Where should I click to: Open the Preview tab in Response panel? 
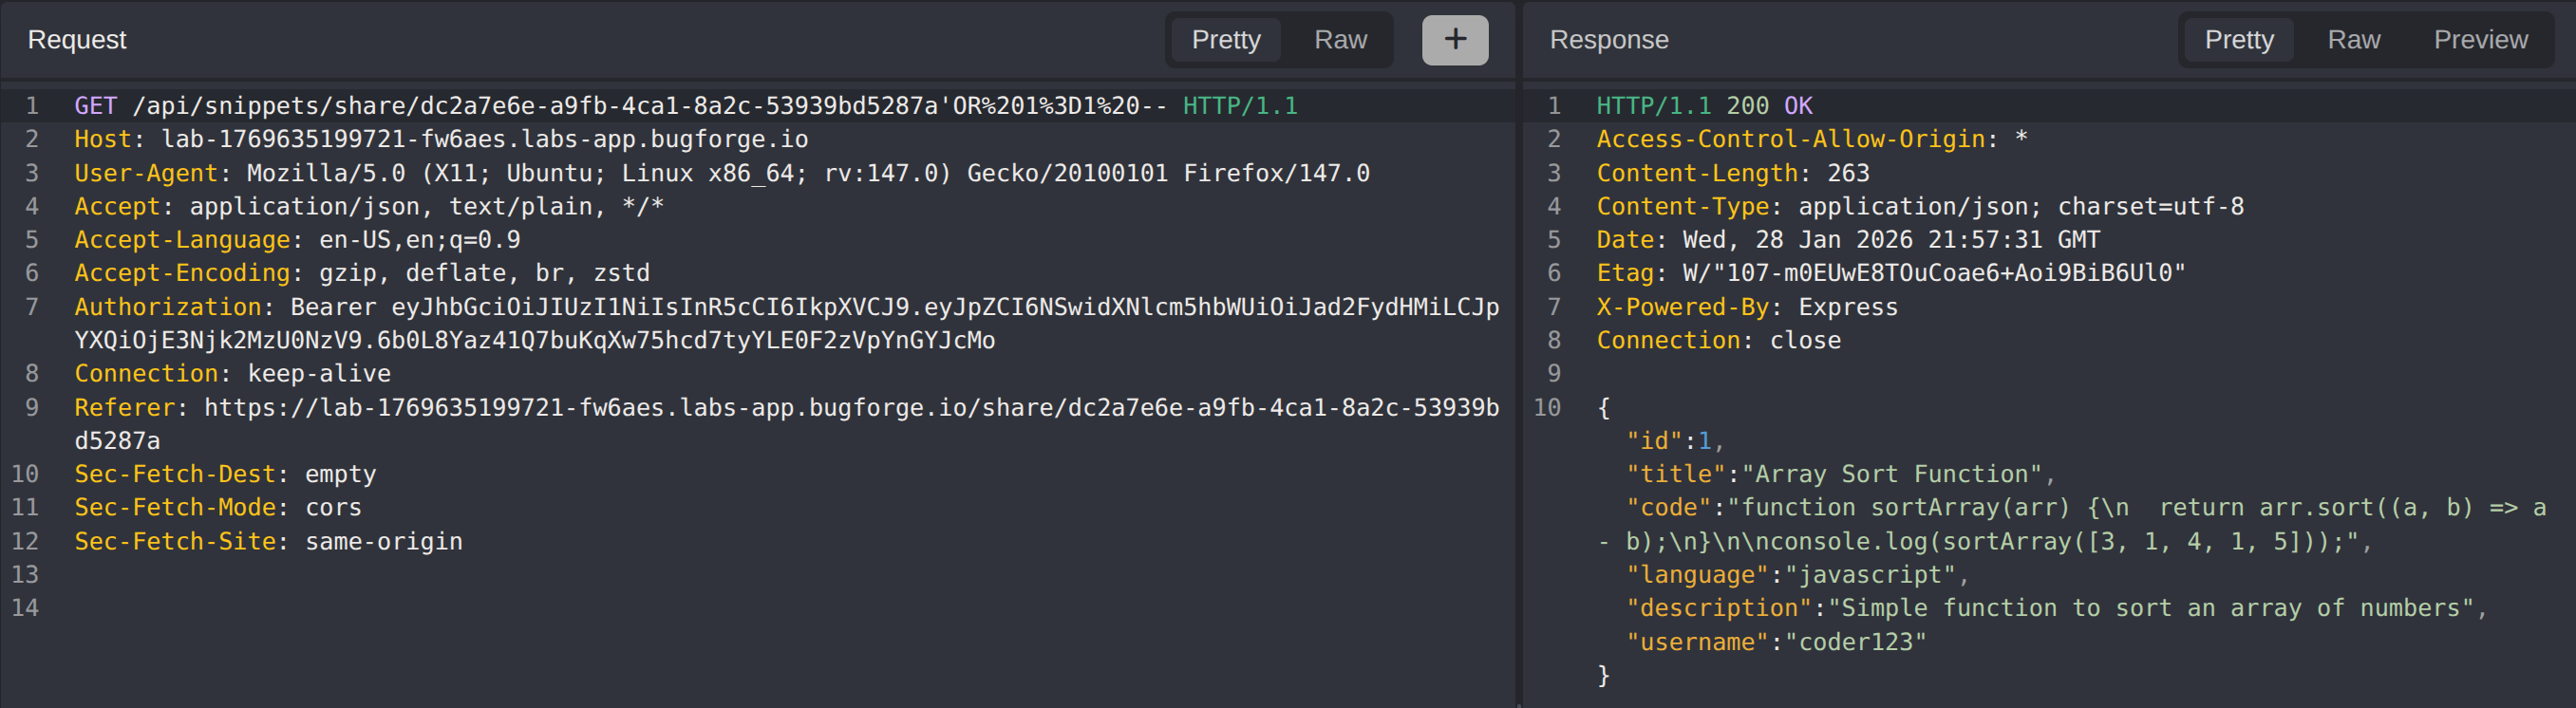(x=2479, y=40)
